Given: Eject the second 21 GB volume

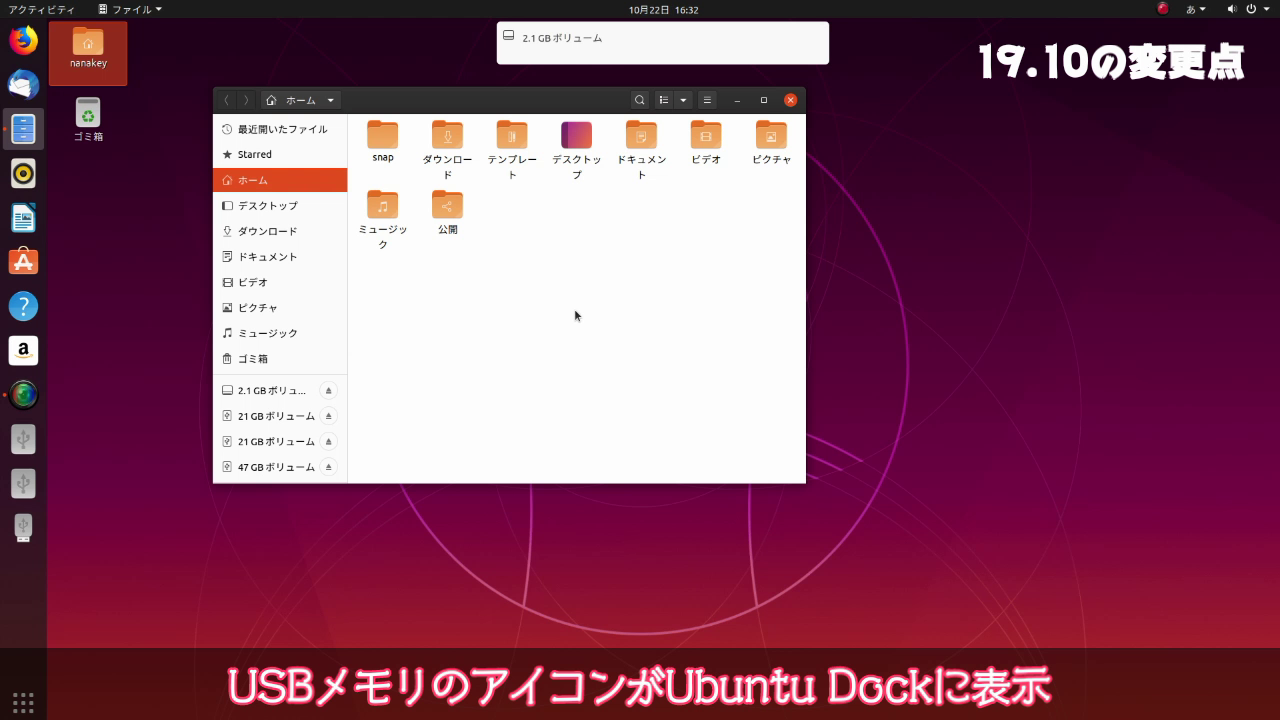Looking at the screenshot, I should [x=329, y=441].
